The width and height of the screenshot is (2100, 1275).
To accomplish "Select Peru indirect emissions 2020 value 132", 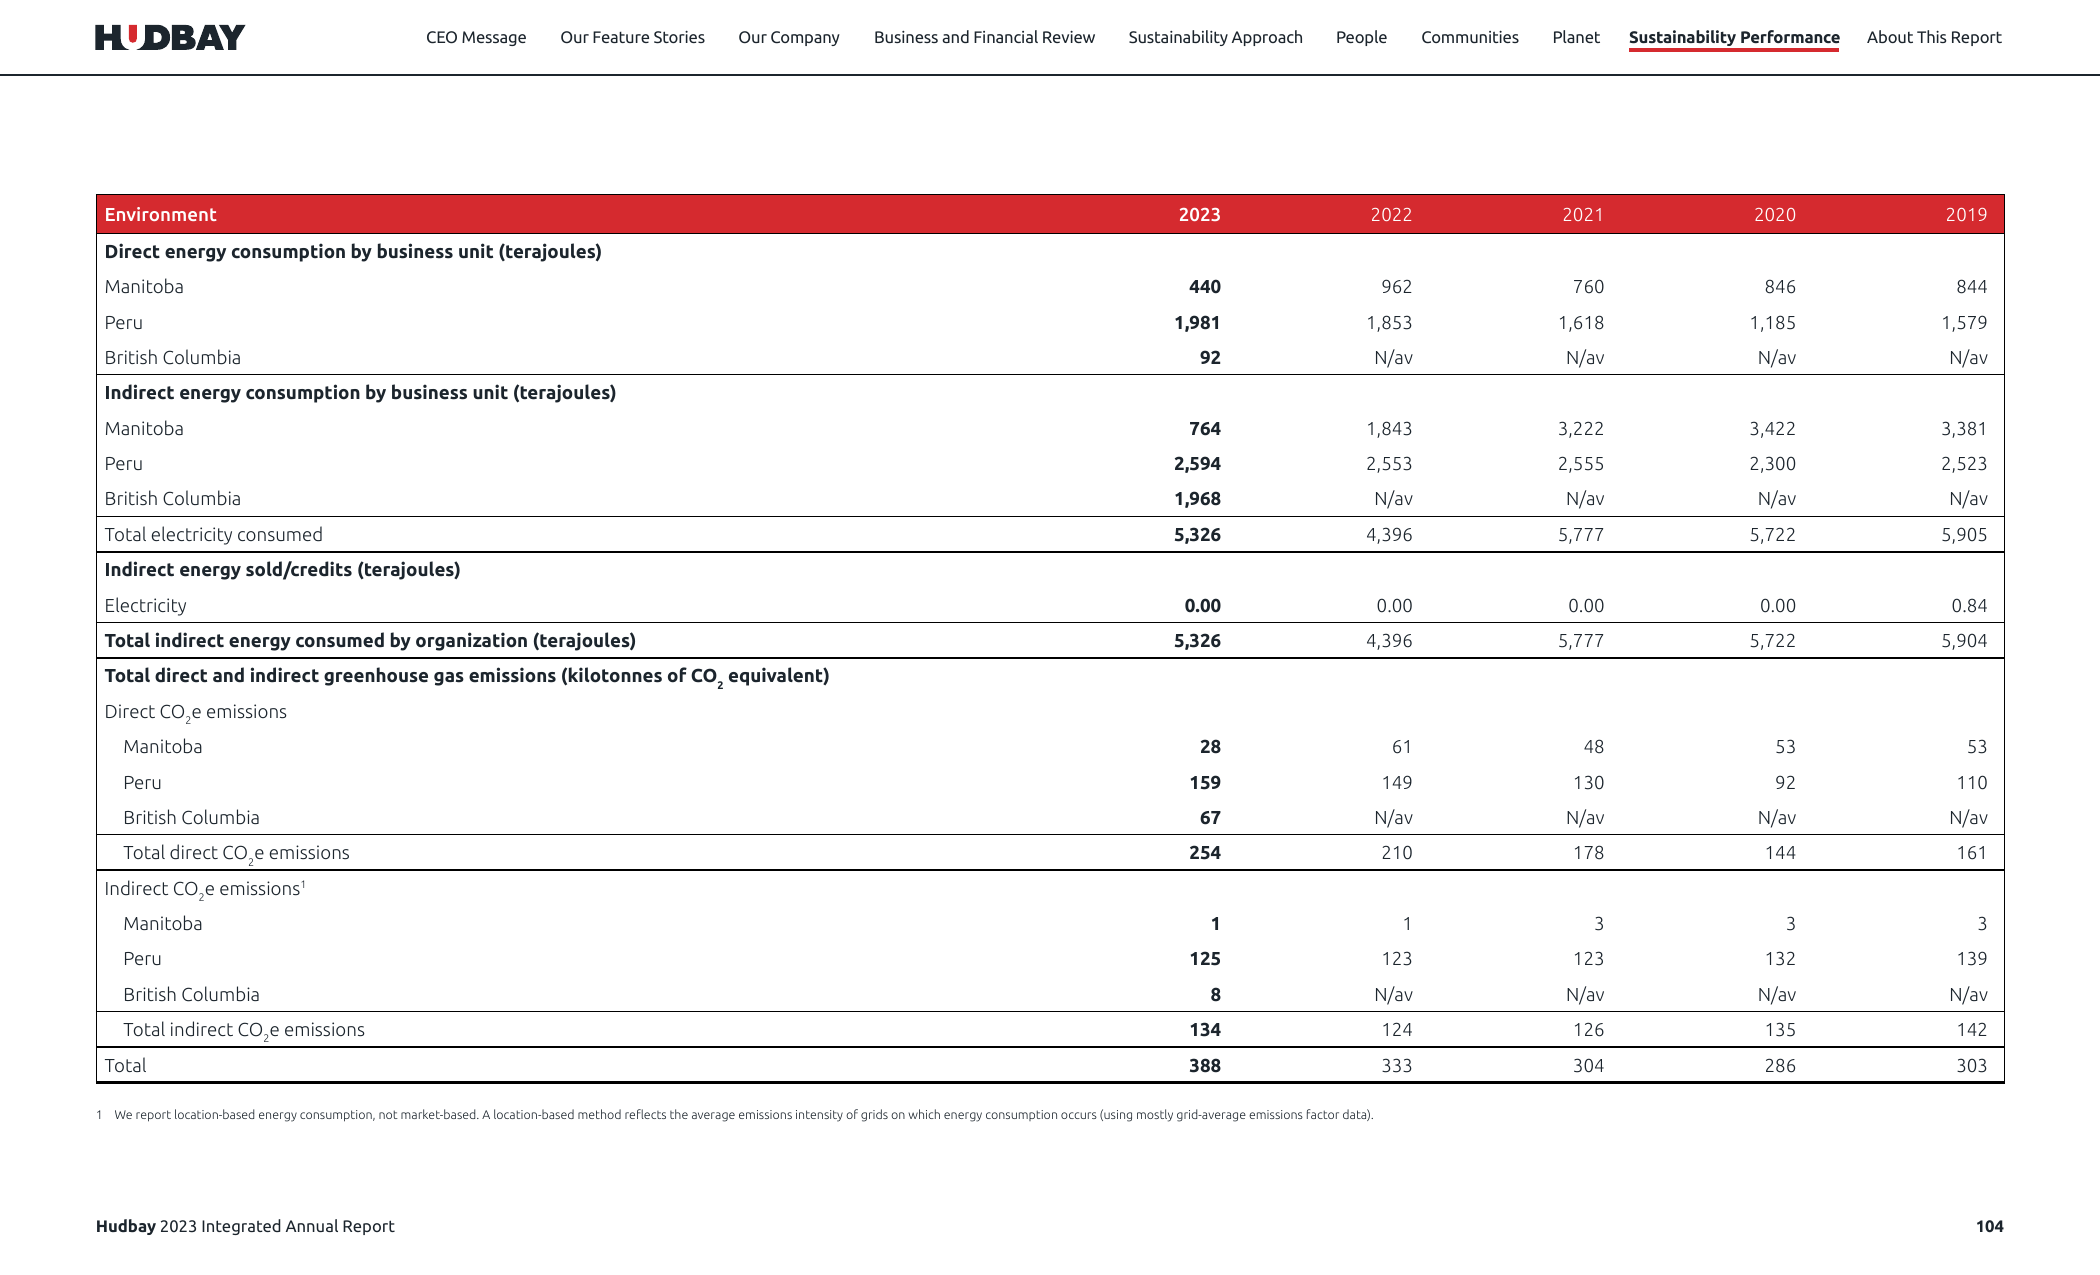I will pos(1780,959).
